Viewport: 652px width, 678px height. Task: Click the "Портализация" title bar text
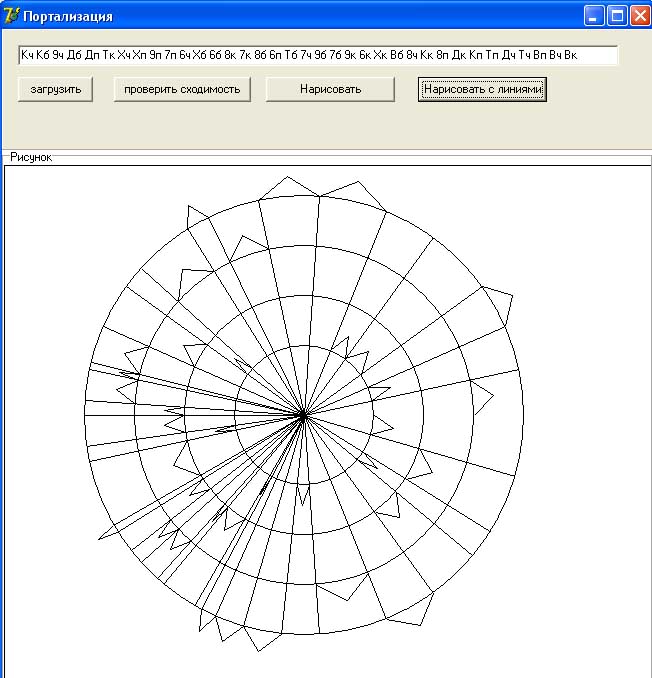(x=68, y=16)
